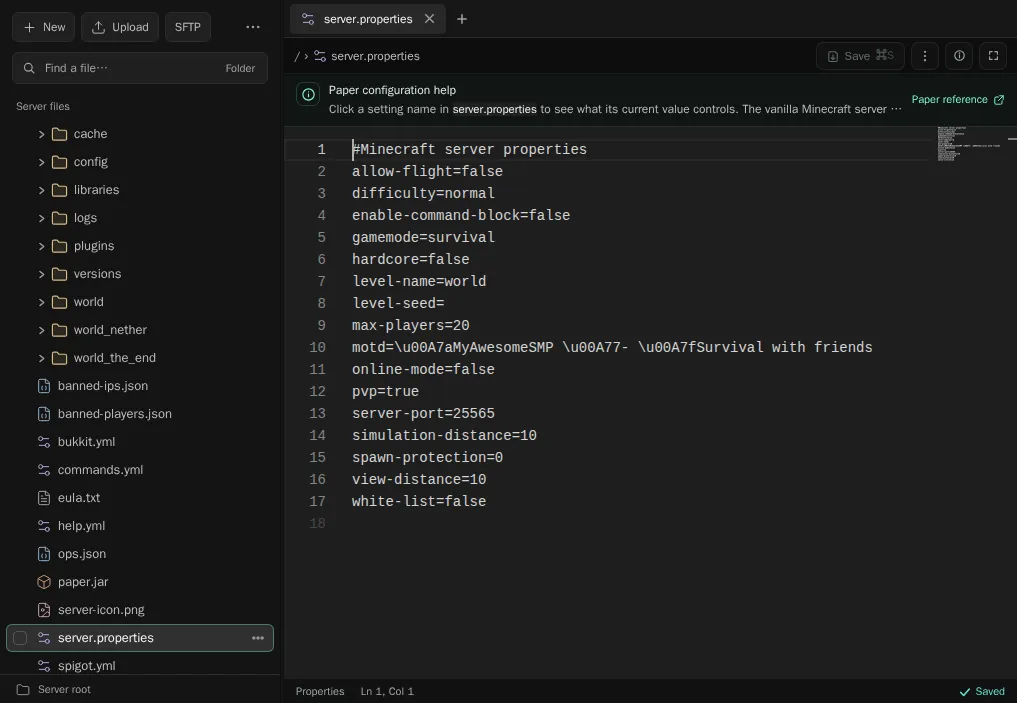The width and height of the screenshot is (1017, 703).
Task: Expand the world_nether folder
Action: click(42, 330)
